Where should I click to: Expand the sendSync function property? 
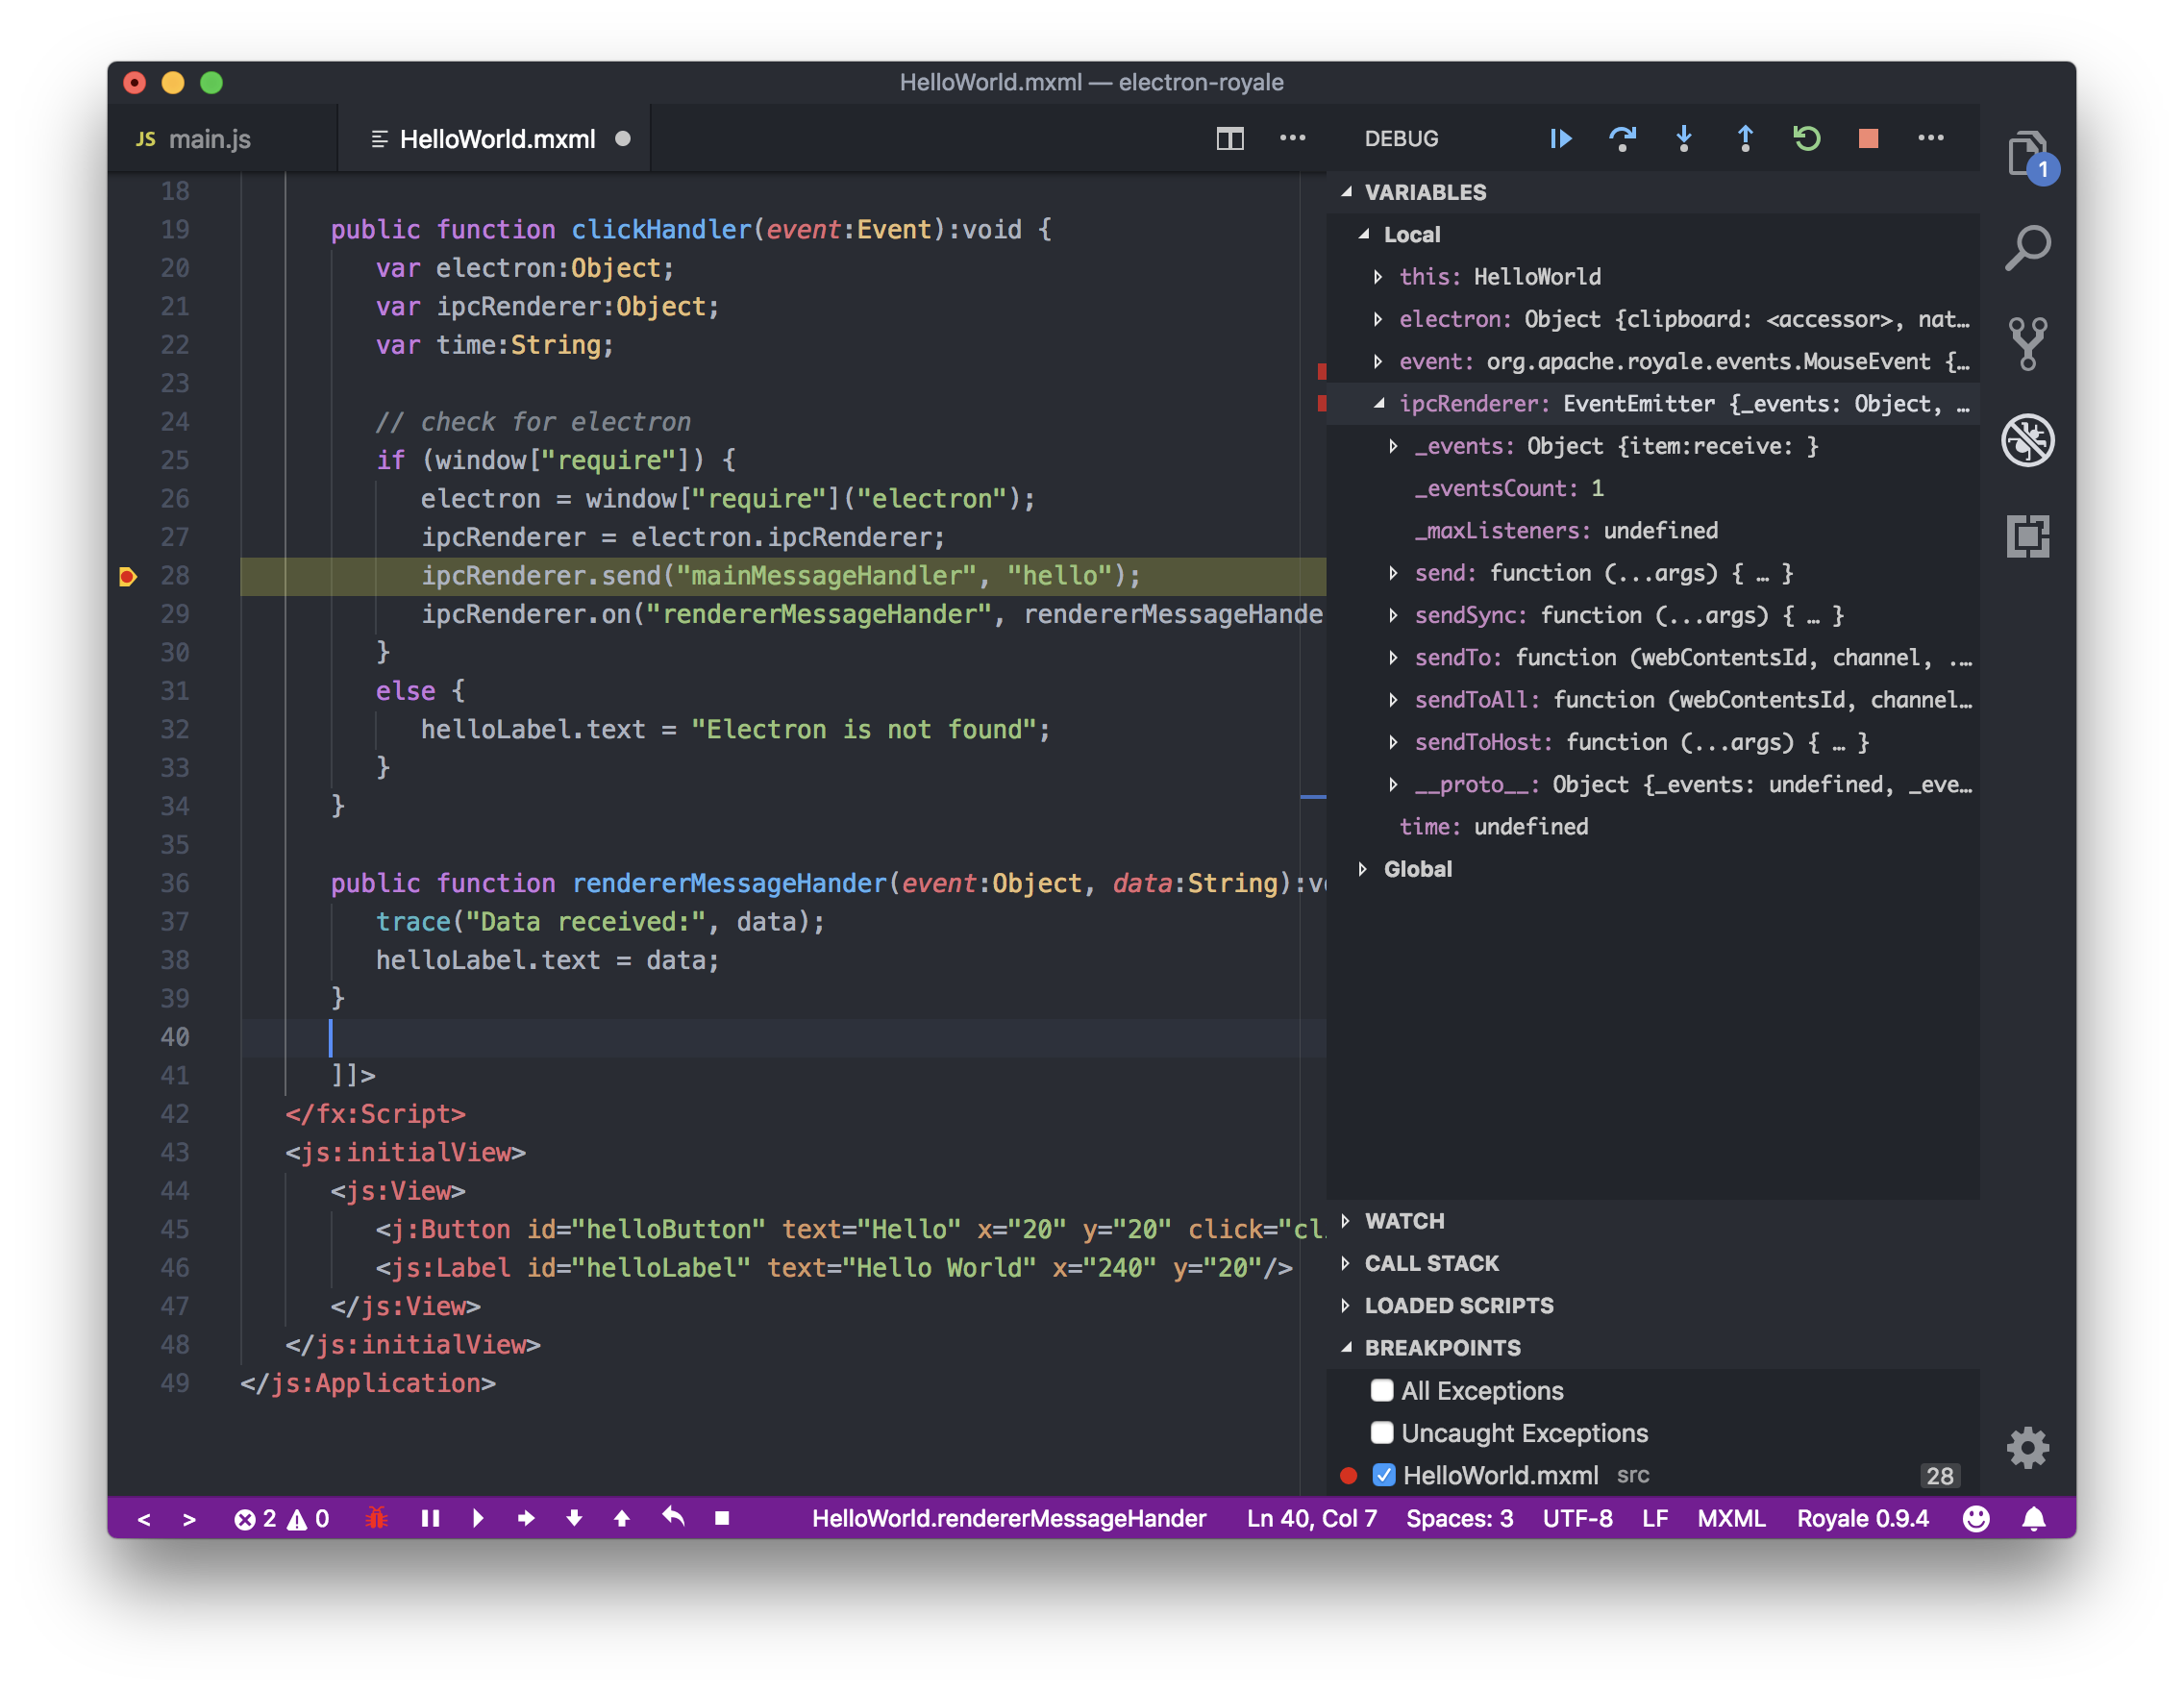click(x=1394, y=615)
